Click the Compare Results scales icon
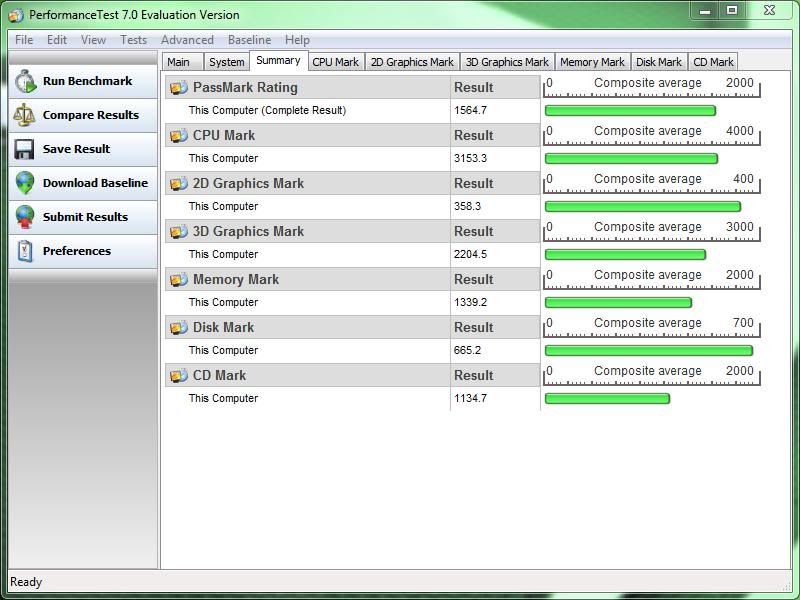The image size is (800, 600). pos(25,115)
